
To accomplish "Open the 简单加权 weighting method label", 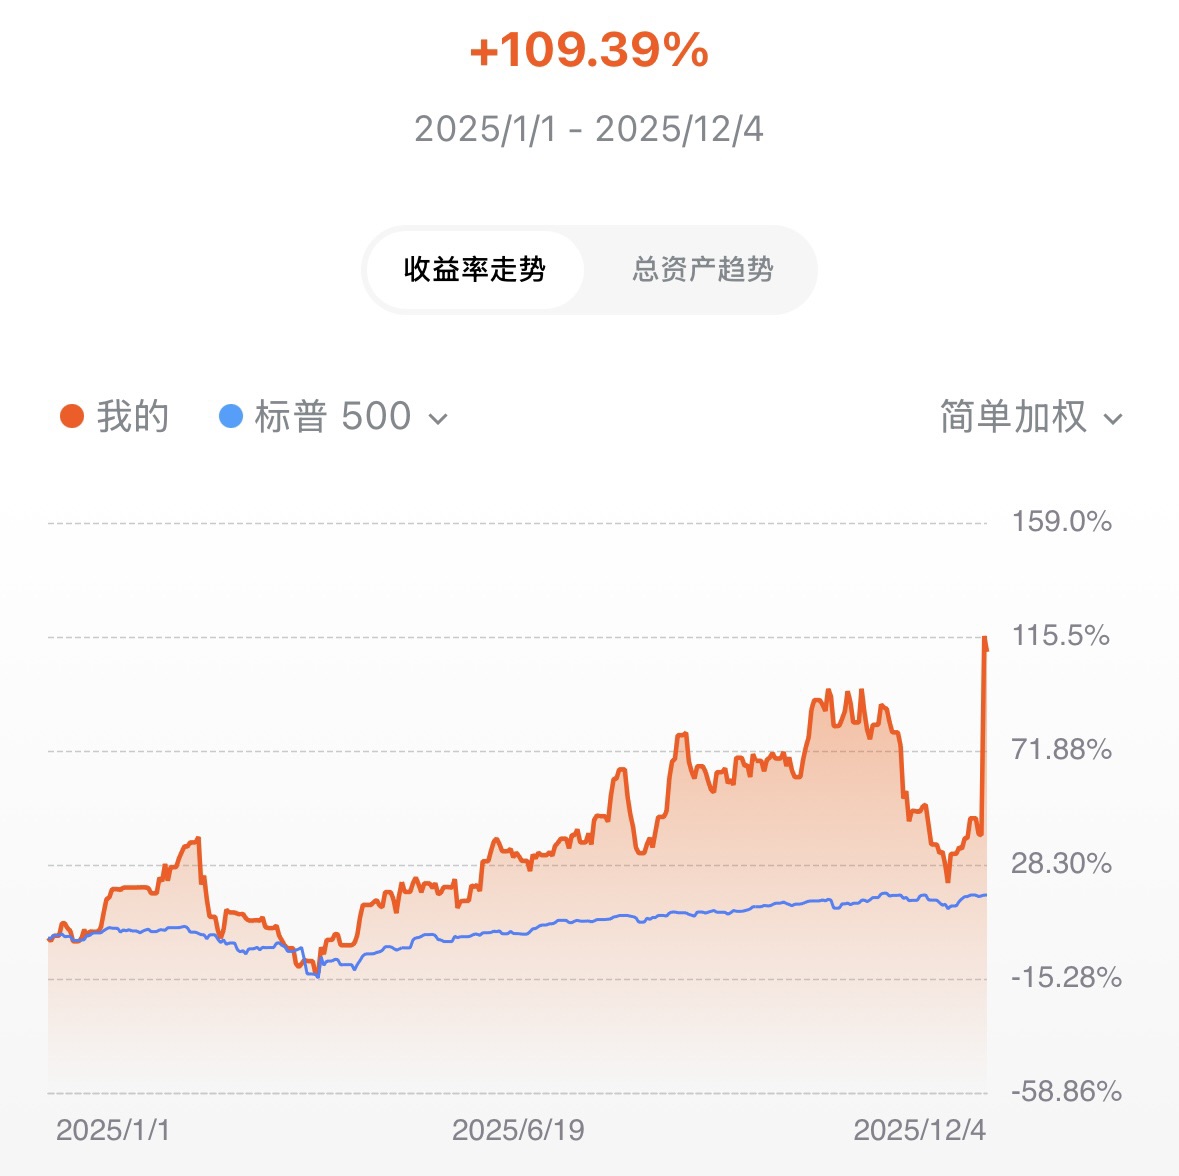I will 1012,417.
